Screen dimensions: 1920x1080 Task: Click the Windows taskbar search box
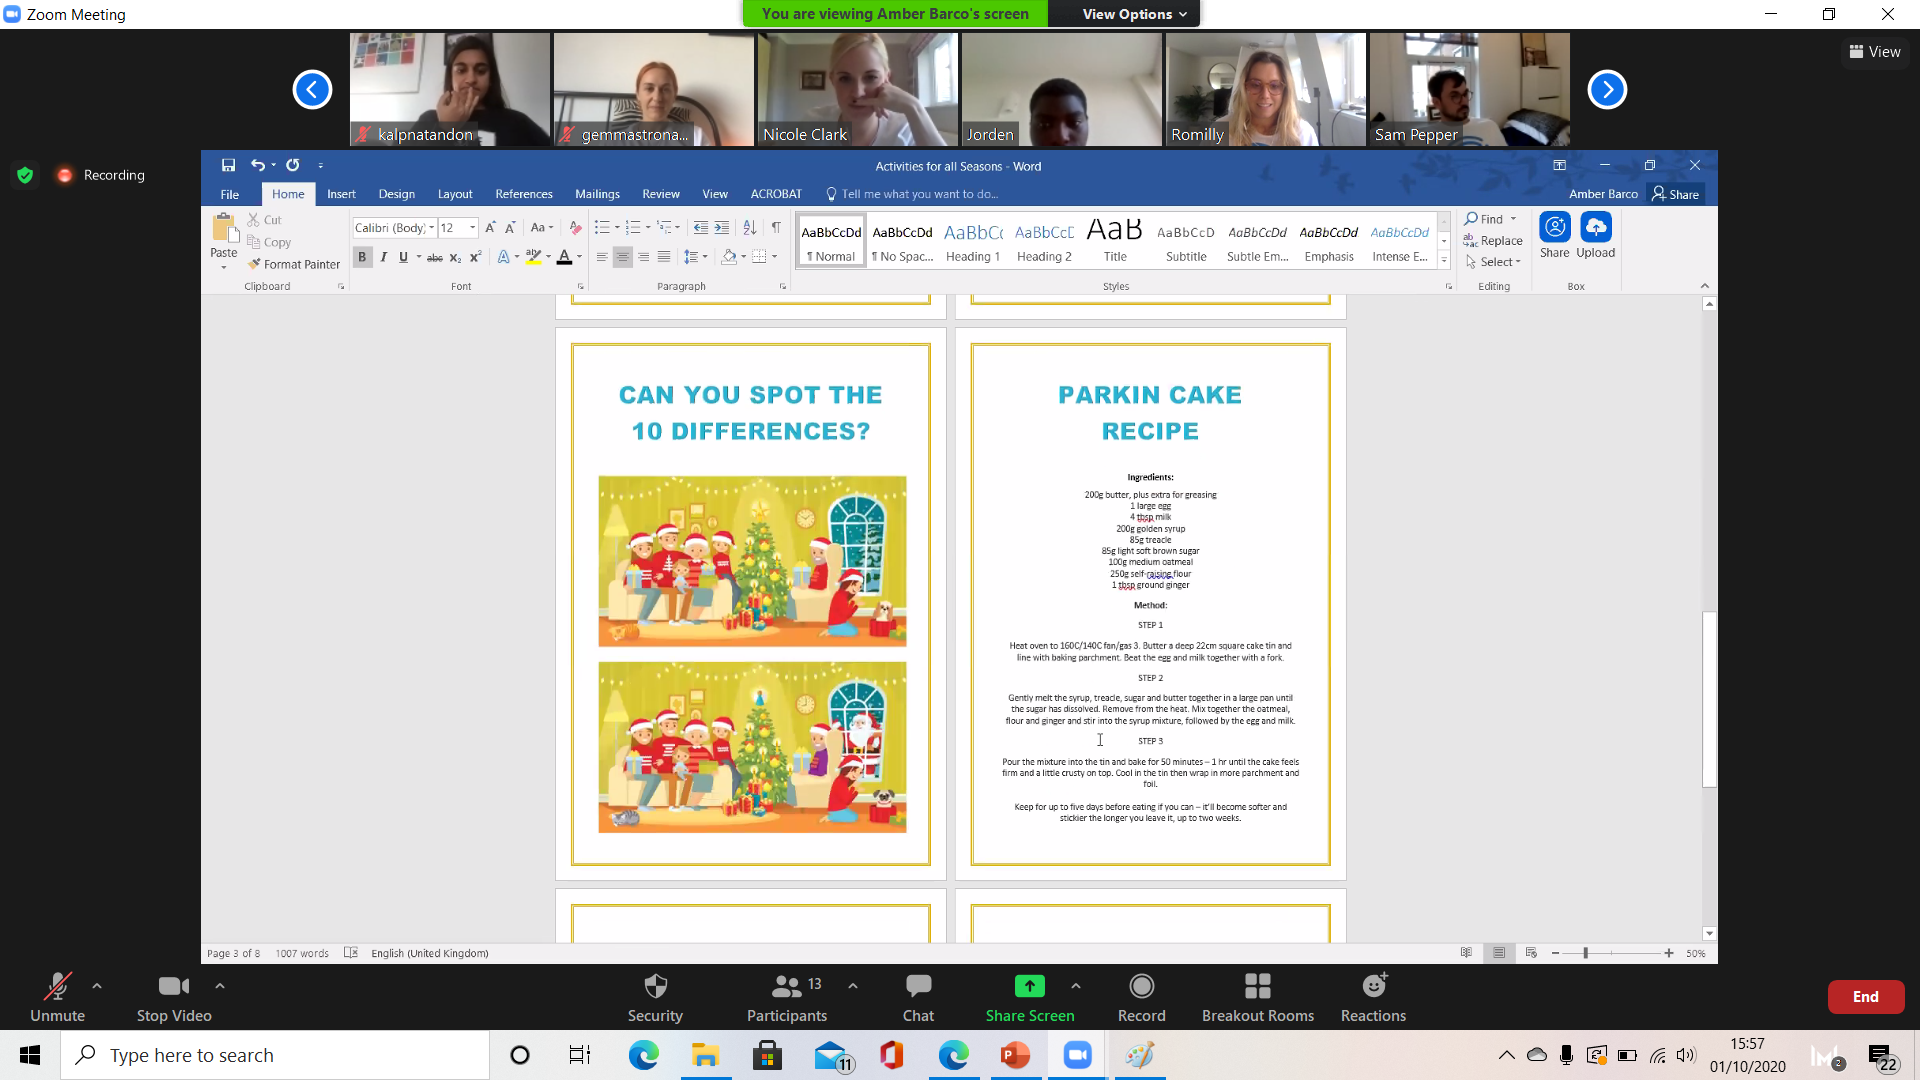(x=275, y=1055)
